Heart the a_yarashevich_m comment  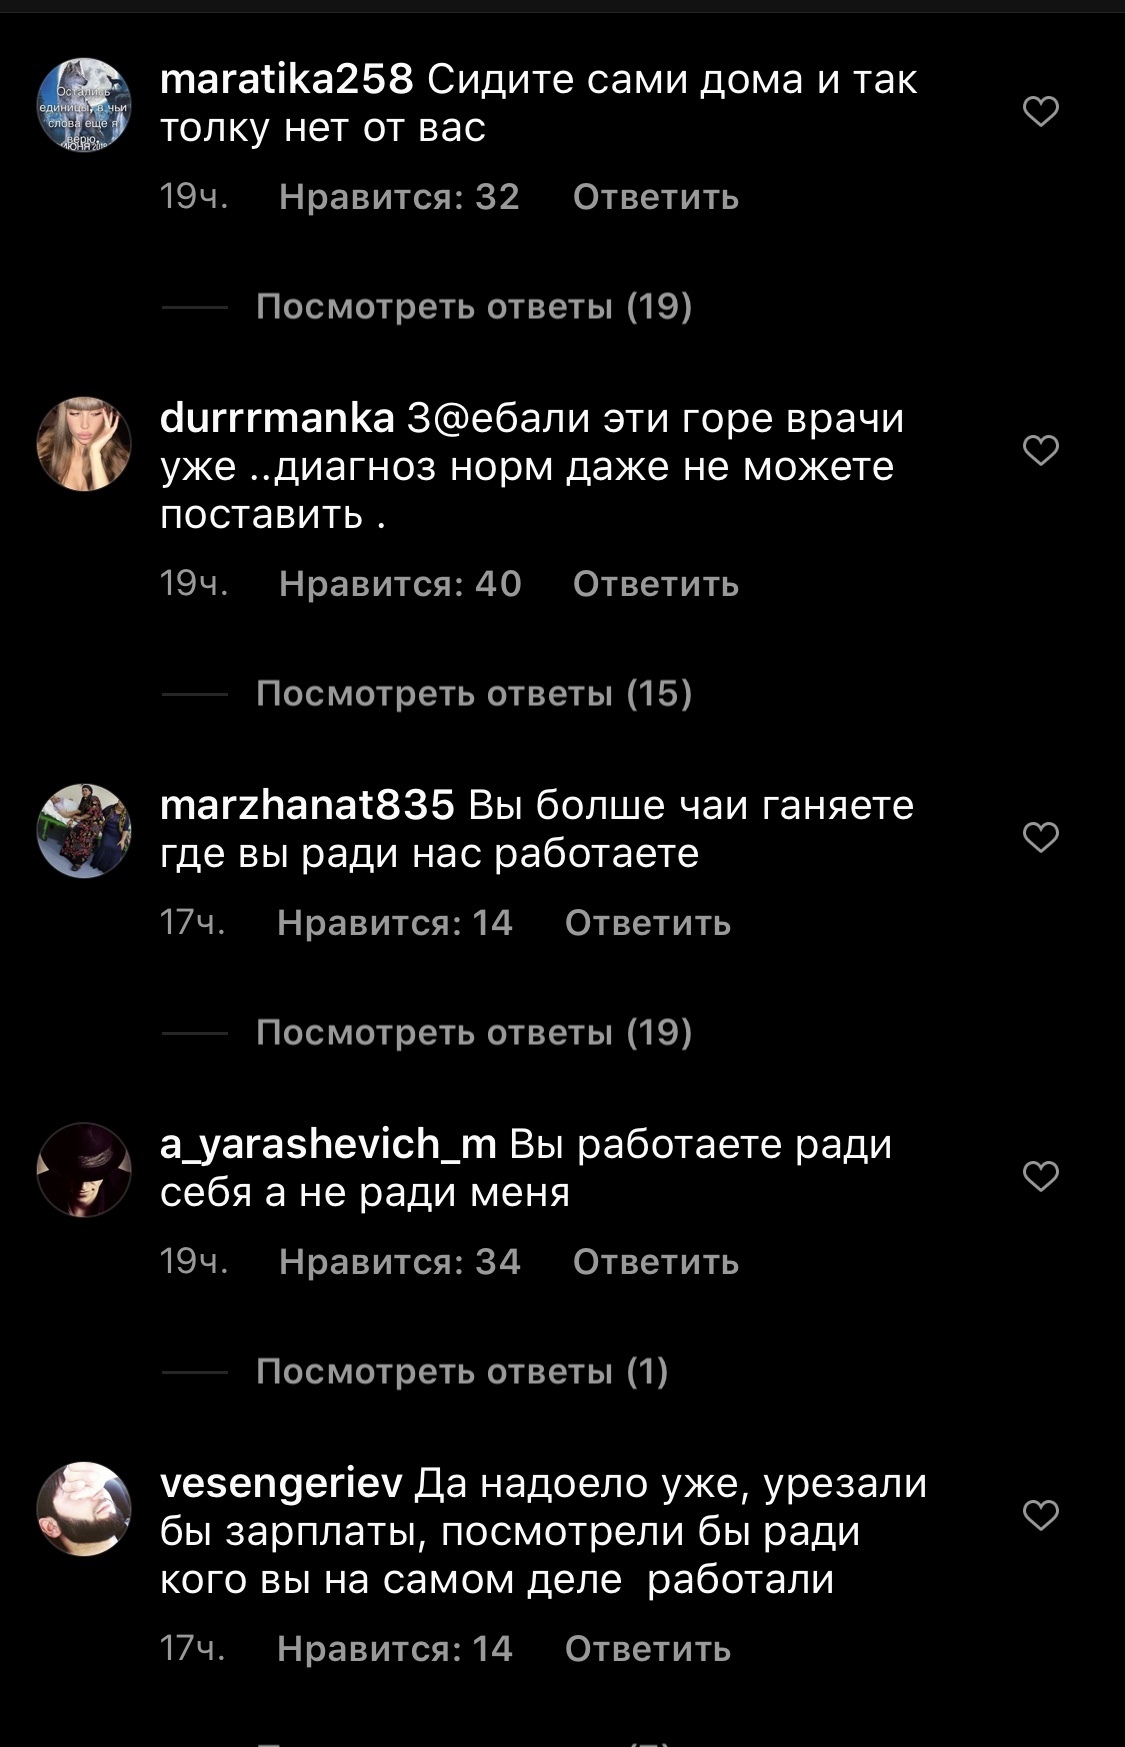point(1041,1176)
